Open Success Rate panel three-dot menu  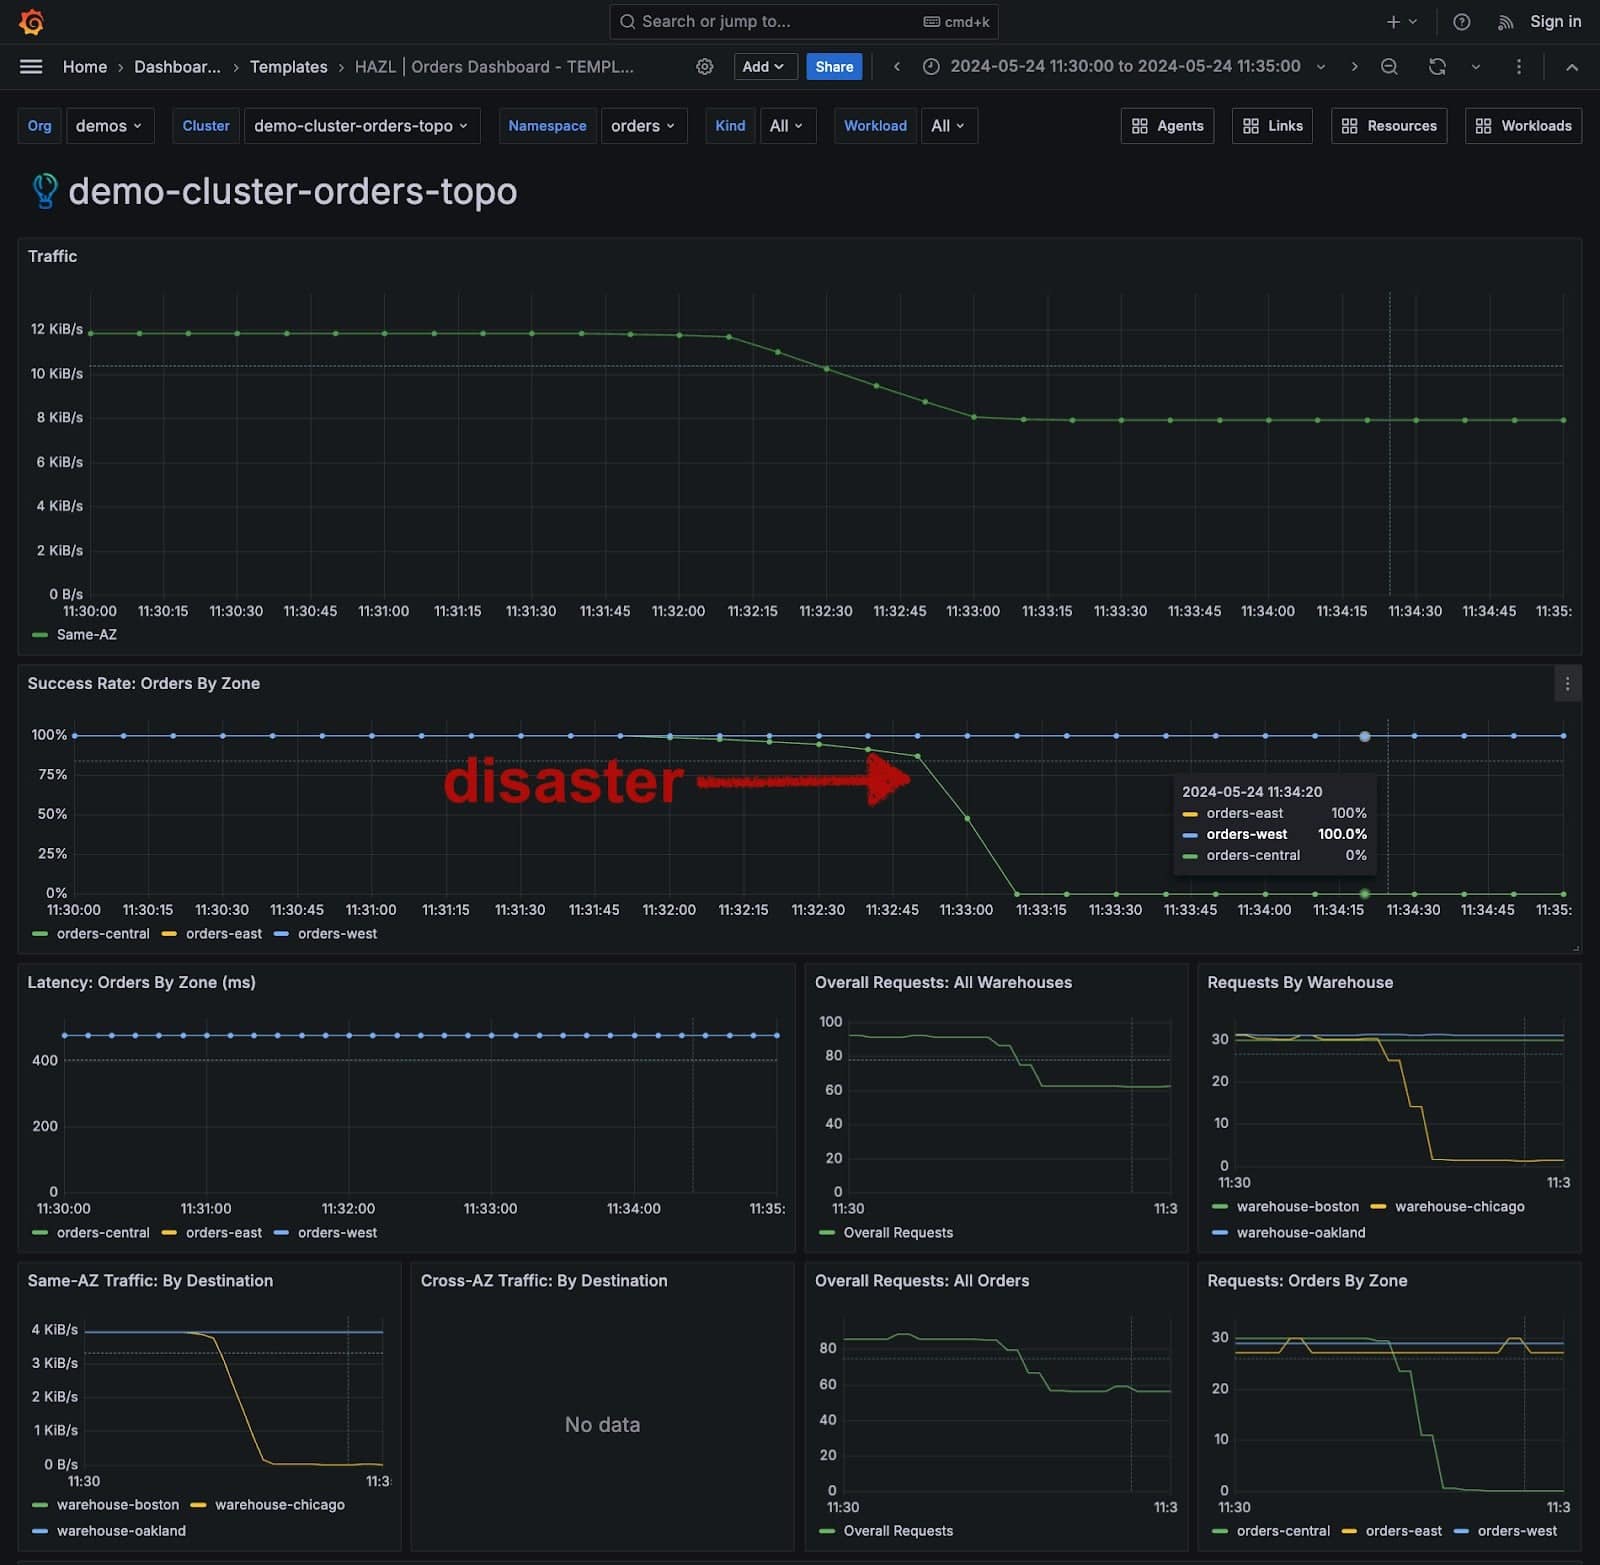[1567, 684]
